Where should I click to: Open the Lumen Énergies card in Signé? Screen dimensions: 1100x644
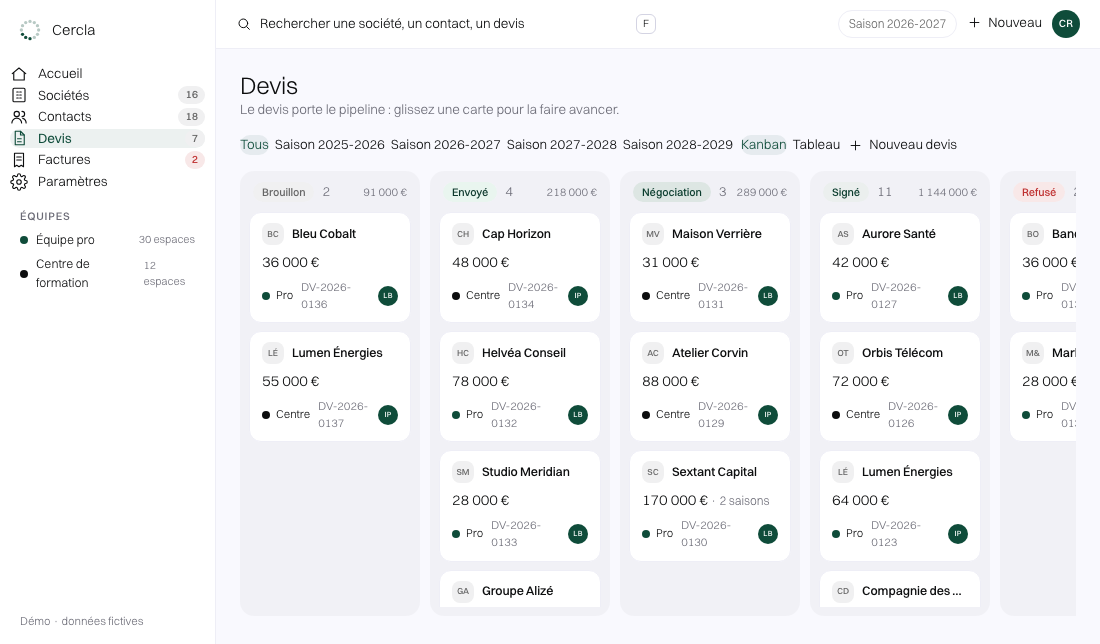coord(899,506)
